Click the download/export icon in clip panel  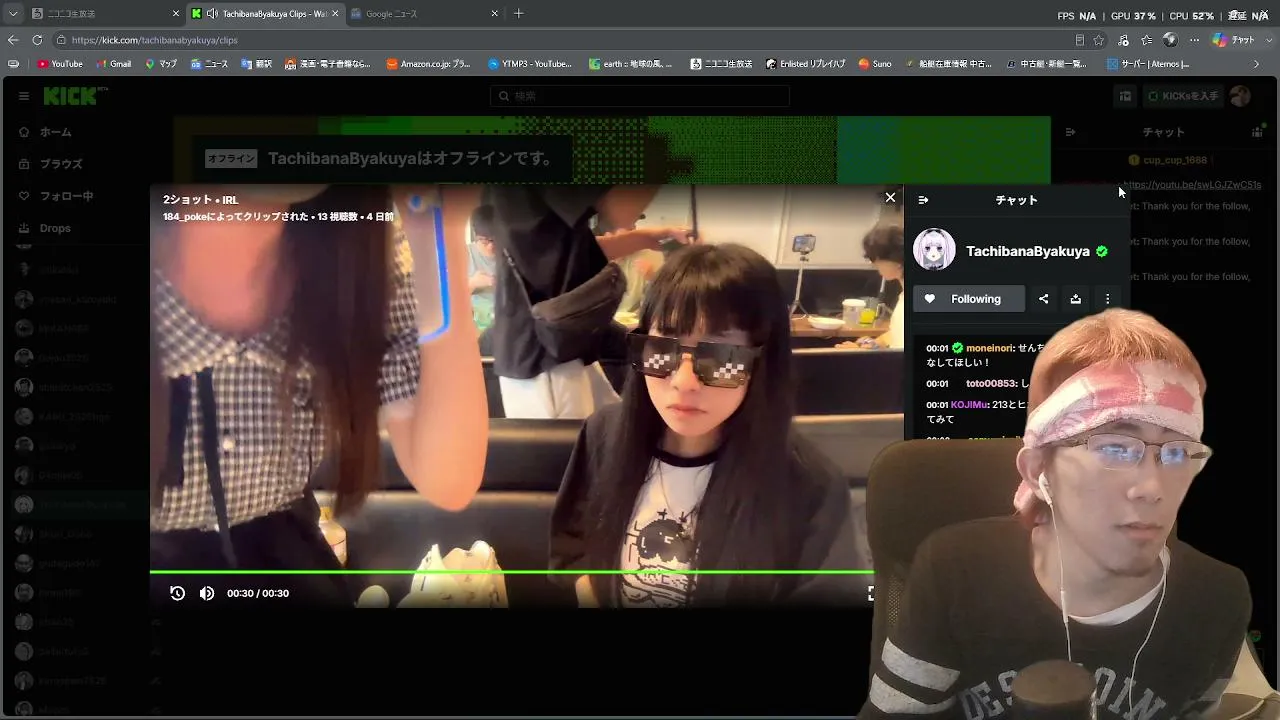click(x=1075, y=299)
